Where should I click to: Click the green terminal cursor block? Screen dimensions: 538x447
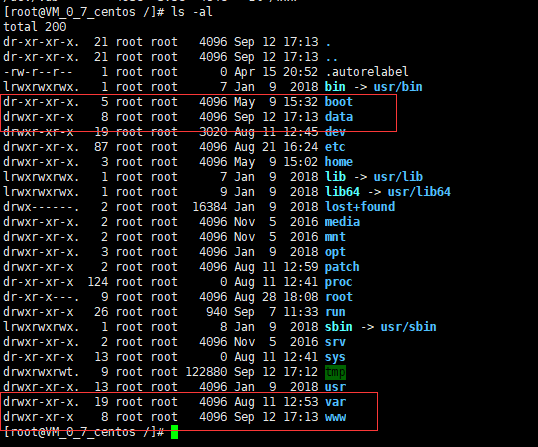click(174, 432)
